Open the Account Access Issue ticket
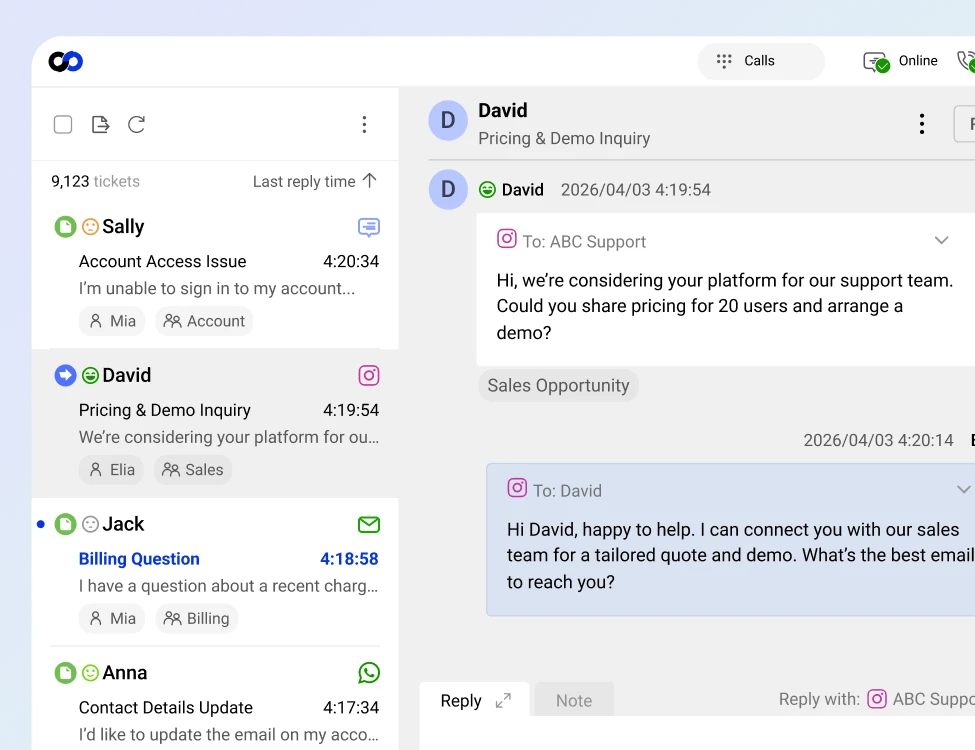Screen dimensions: 975x750 coord(162,261)
